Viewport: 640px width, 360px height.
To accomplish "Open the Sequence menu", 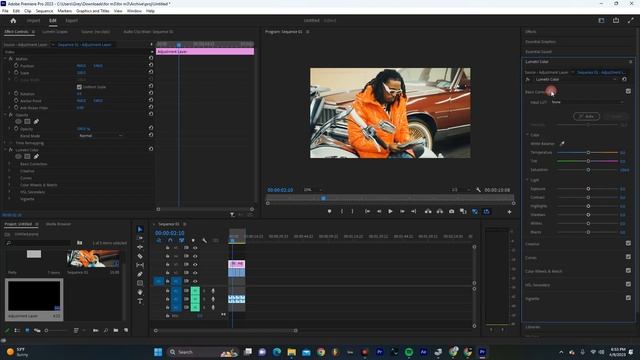I will 44,11.
